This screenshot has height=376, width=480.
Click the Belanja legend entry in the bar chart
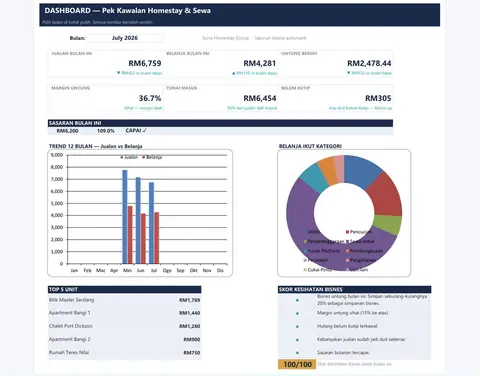click(152, 157)
